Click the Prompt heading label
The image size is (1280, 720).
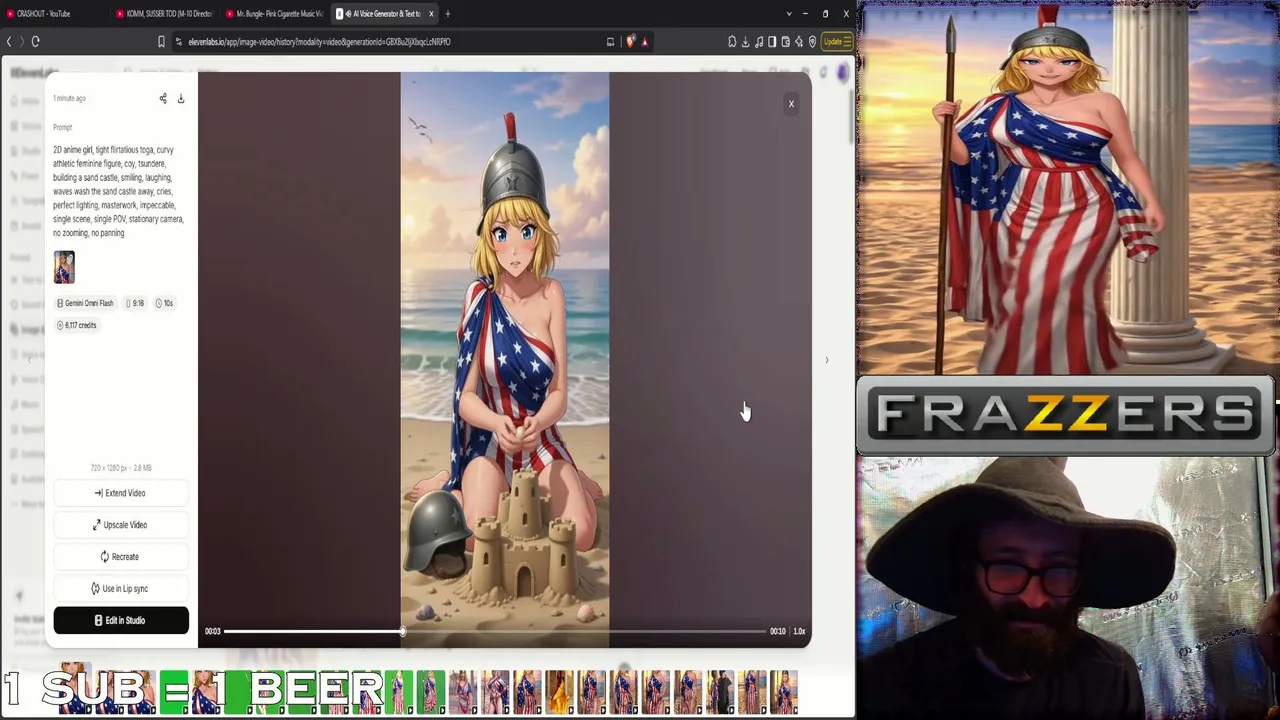pos(62,127)
